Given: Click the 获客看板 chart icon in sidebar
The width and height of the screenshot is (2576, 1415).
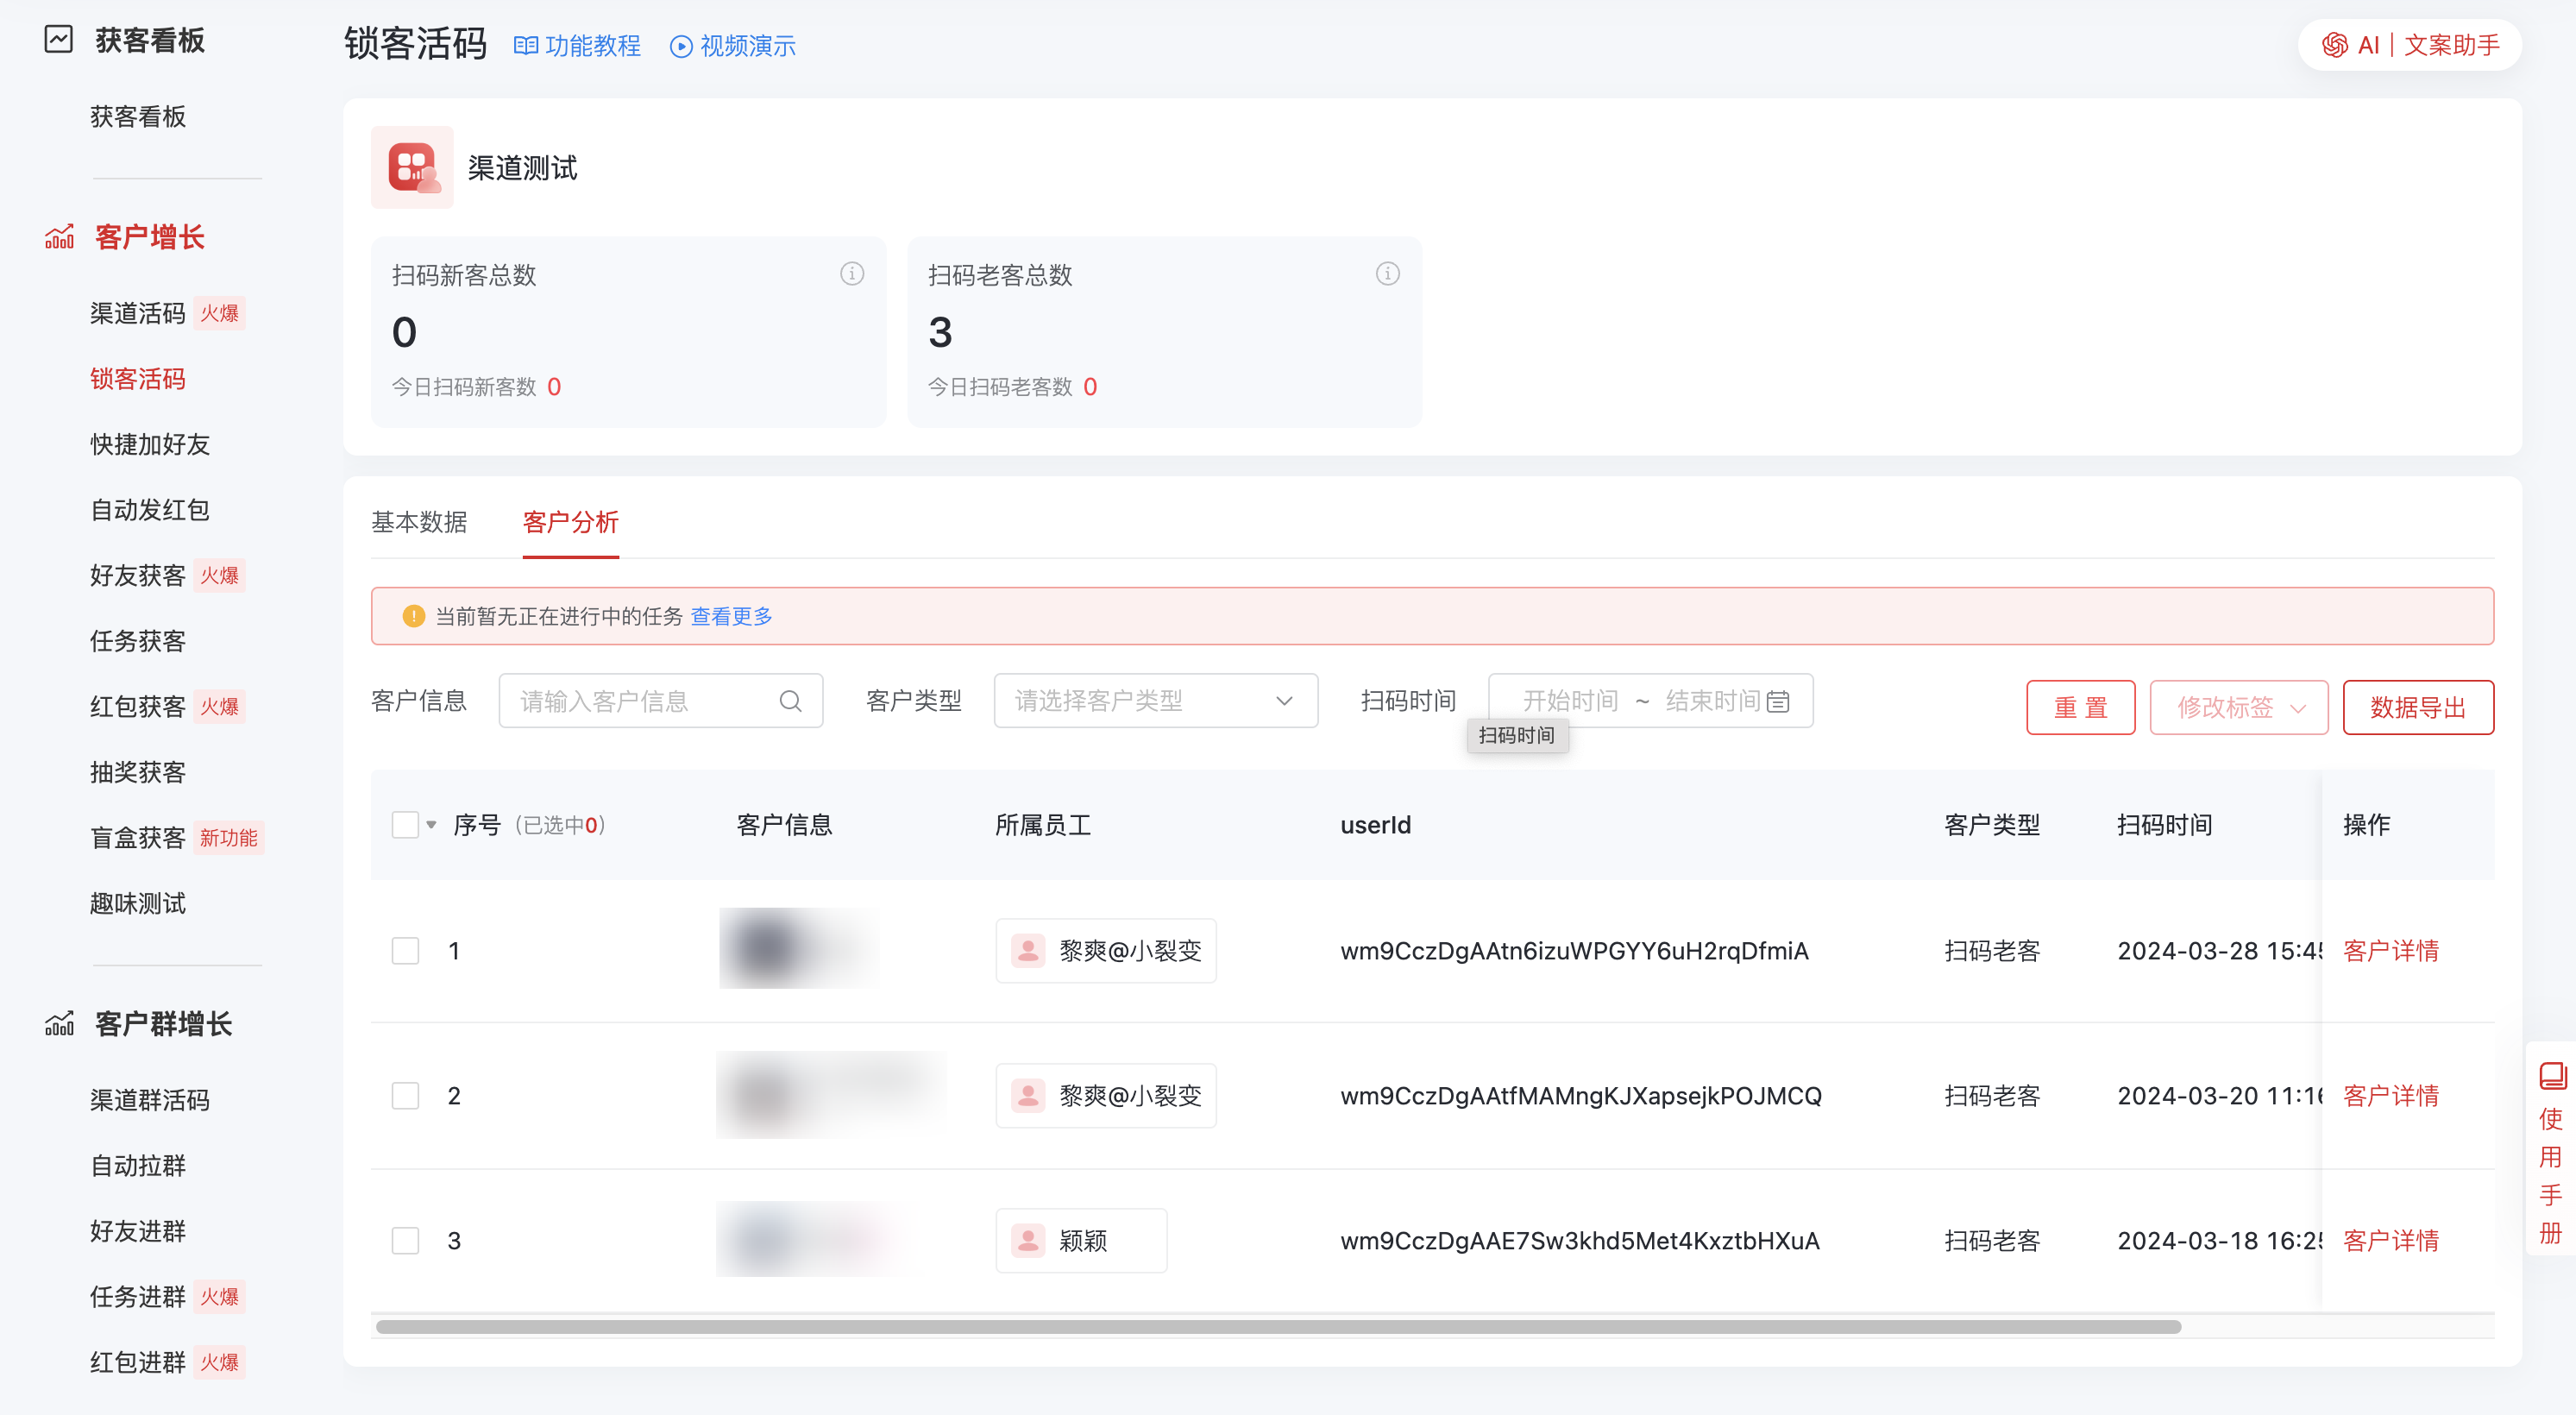Looking at the screenshot, I should tap(59, 40).
